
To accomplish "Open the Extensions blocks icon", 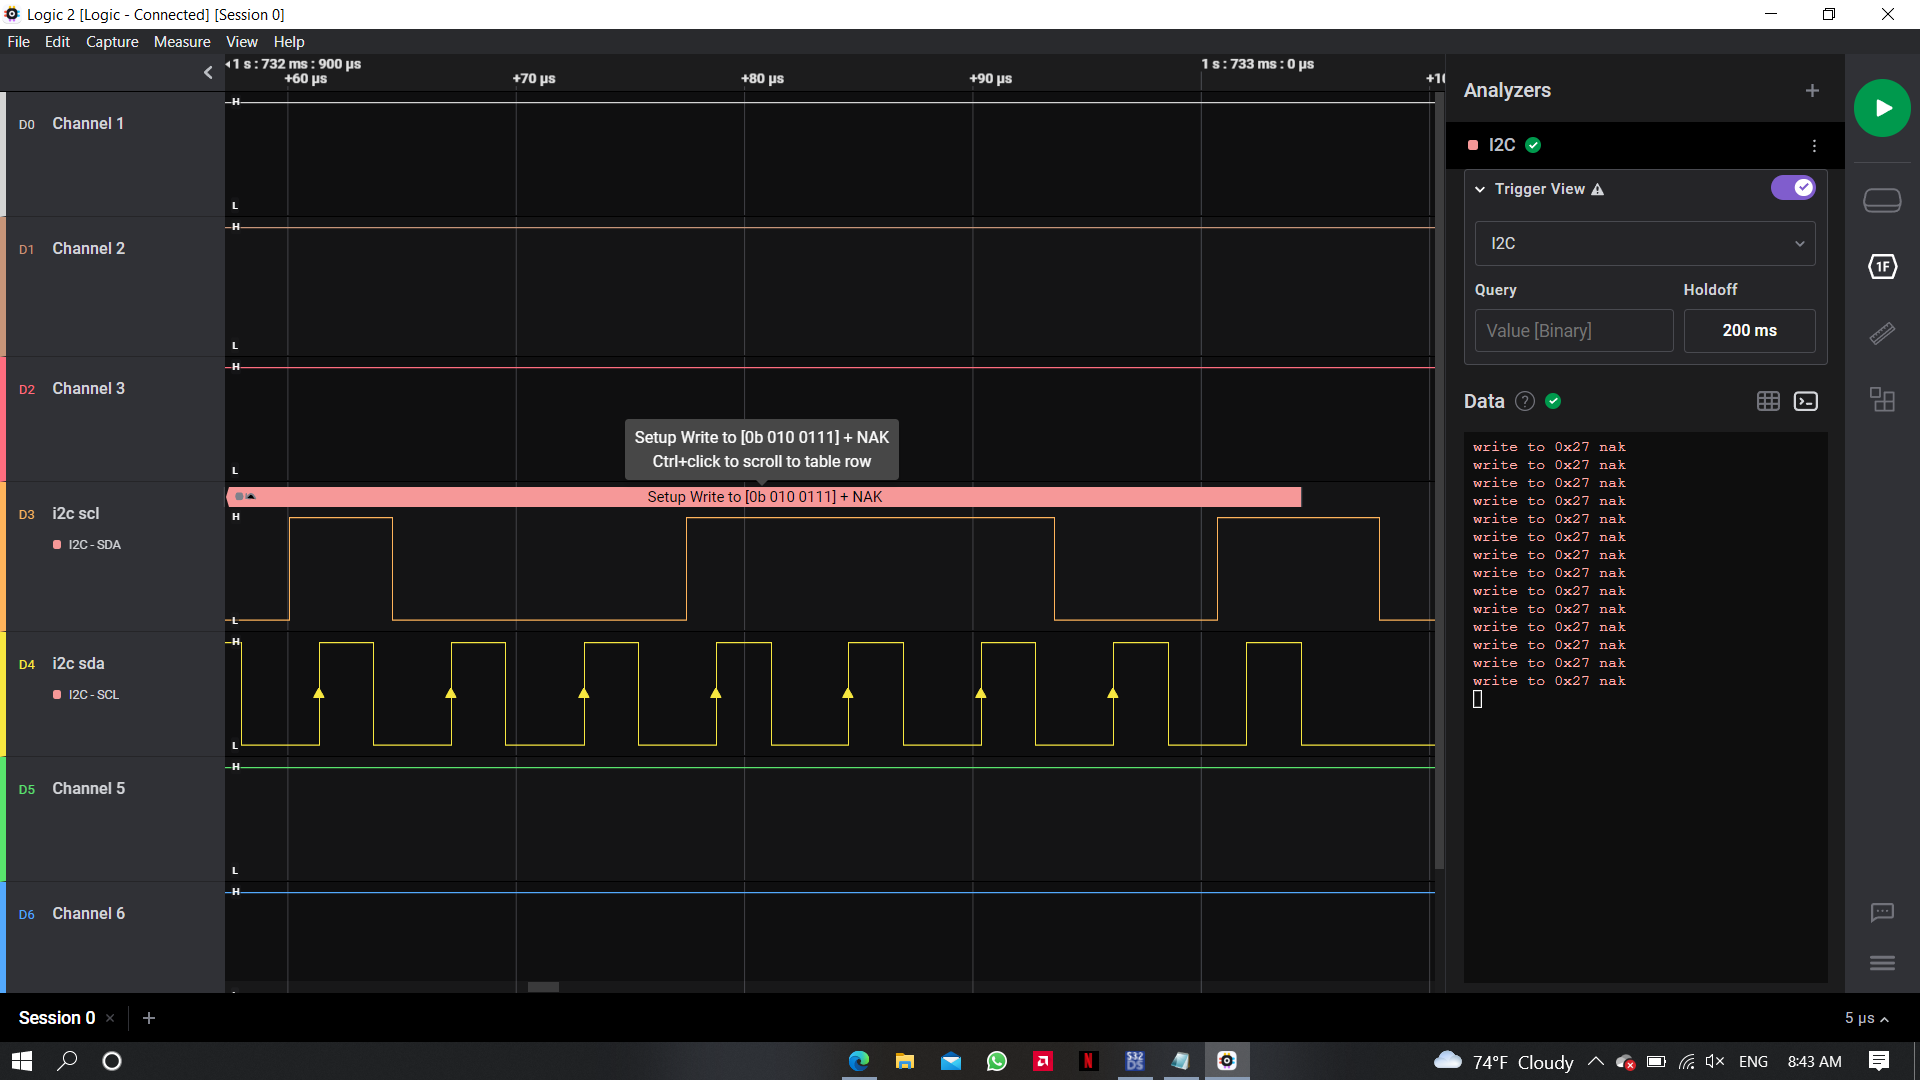I will pos(1881,400).
